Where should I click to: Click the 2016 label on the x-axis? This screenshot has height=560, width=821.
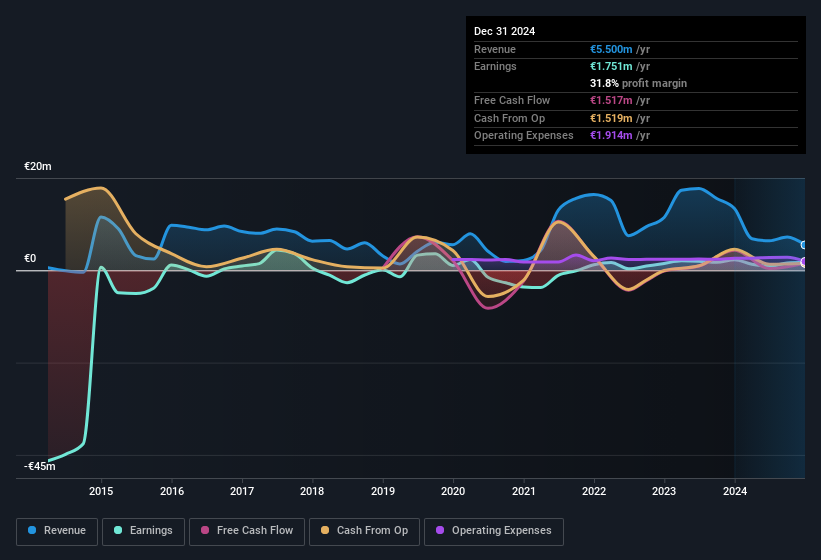172,491
